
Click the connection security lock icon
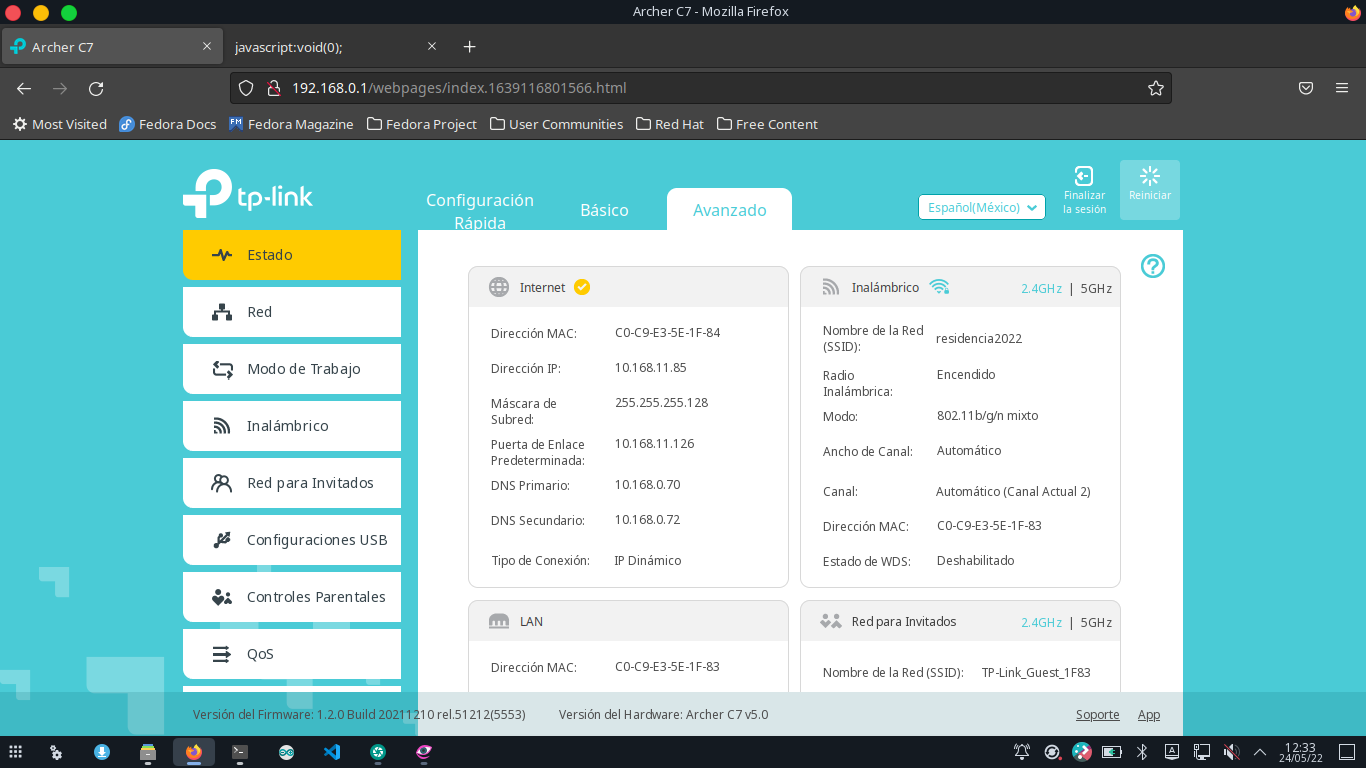click(273, 88)
